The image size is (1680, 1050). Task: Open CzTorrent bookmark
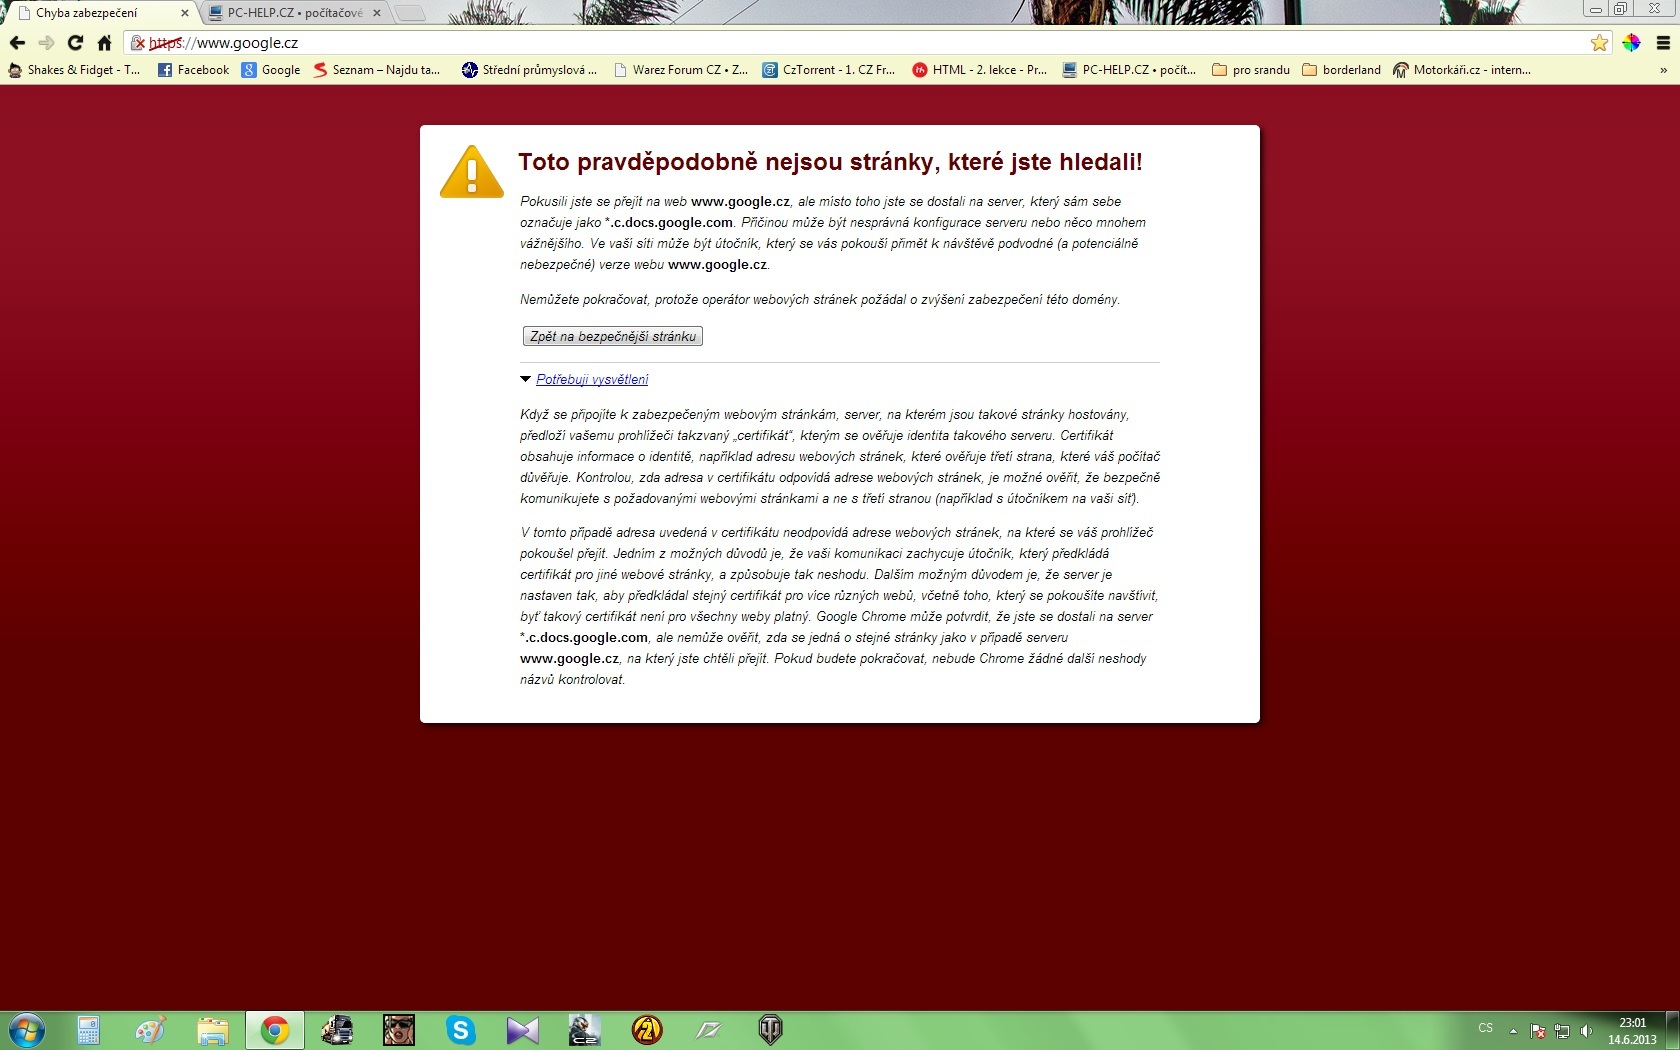829,70
